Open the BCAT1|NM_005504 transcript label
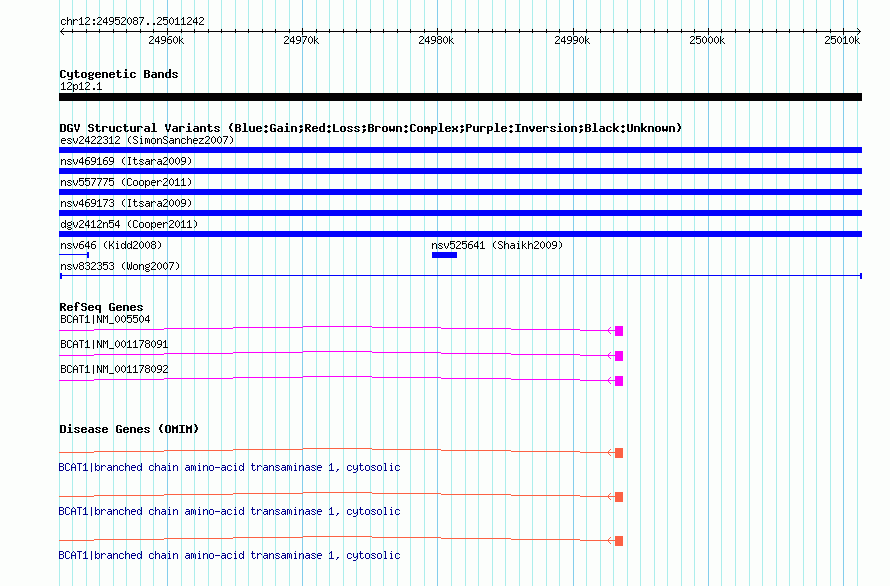This screenshot has height=586, width=890. click(x=105, y=319)
